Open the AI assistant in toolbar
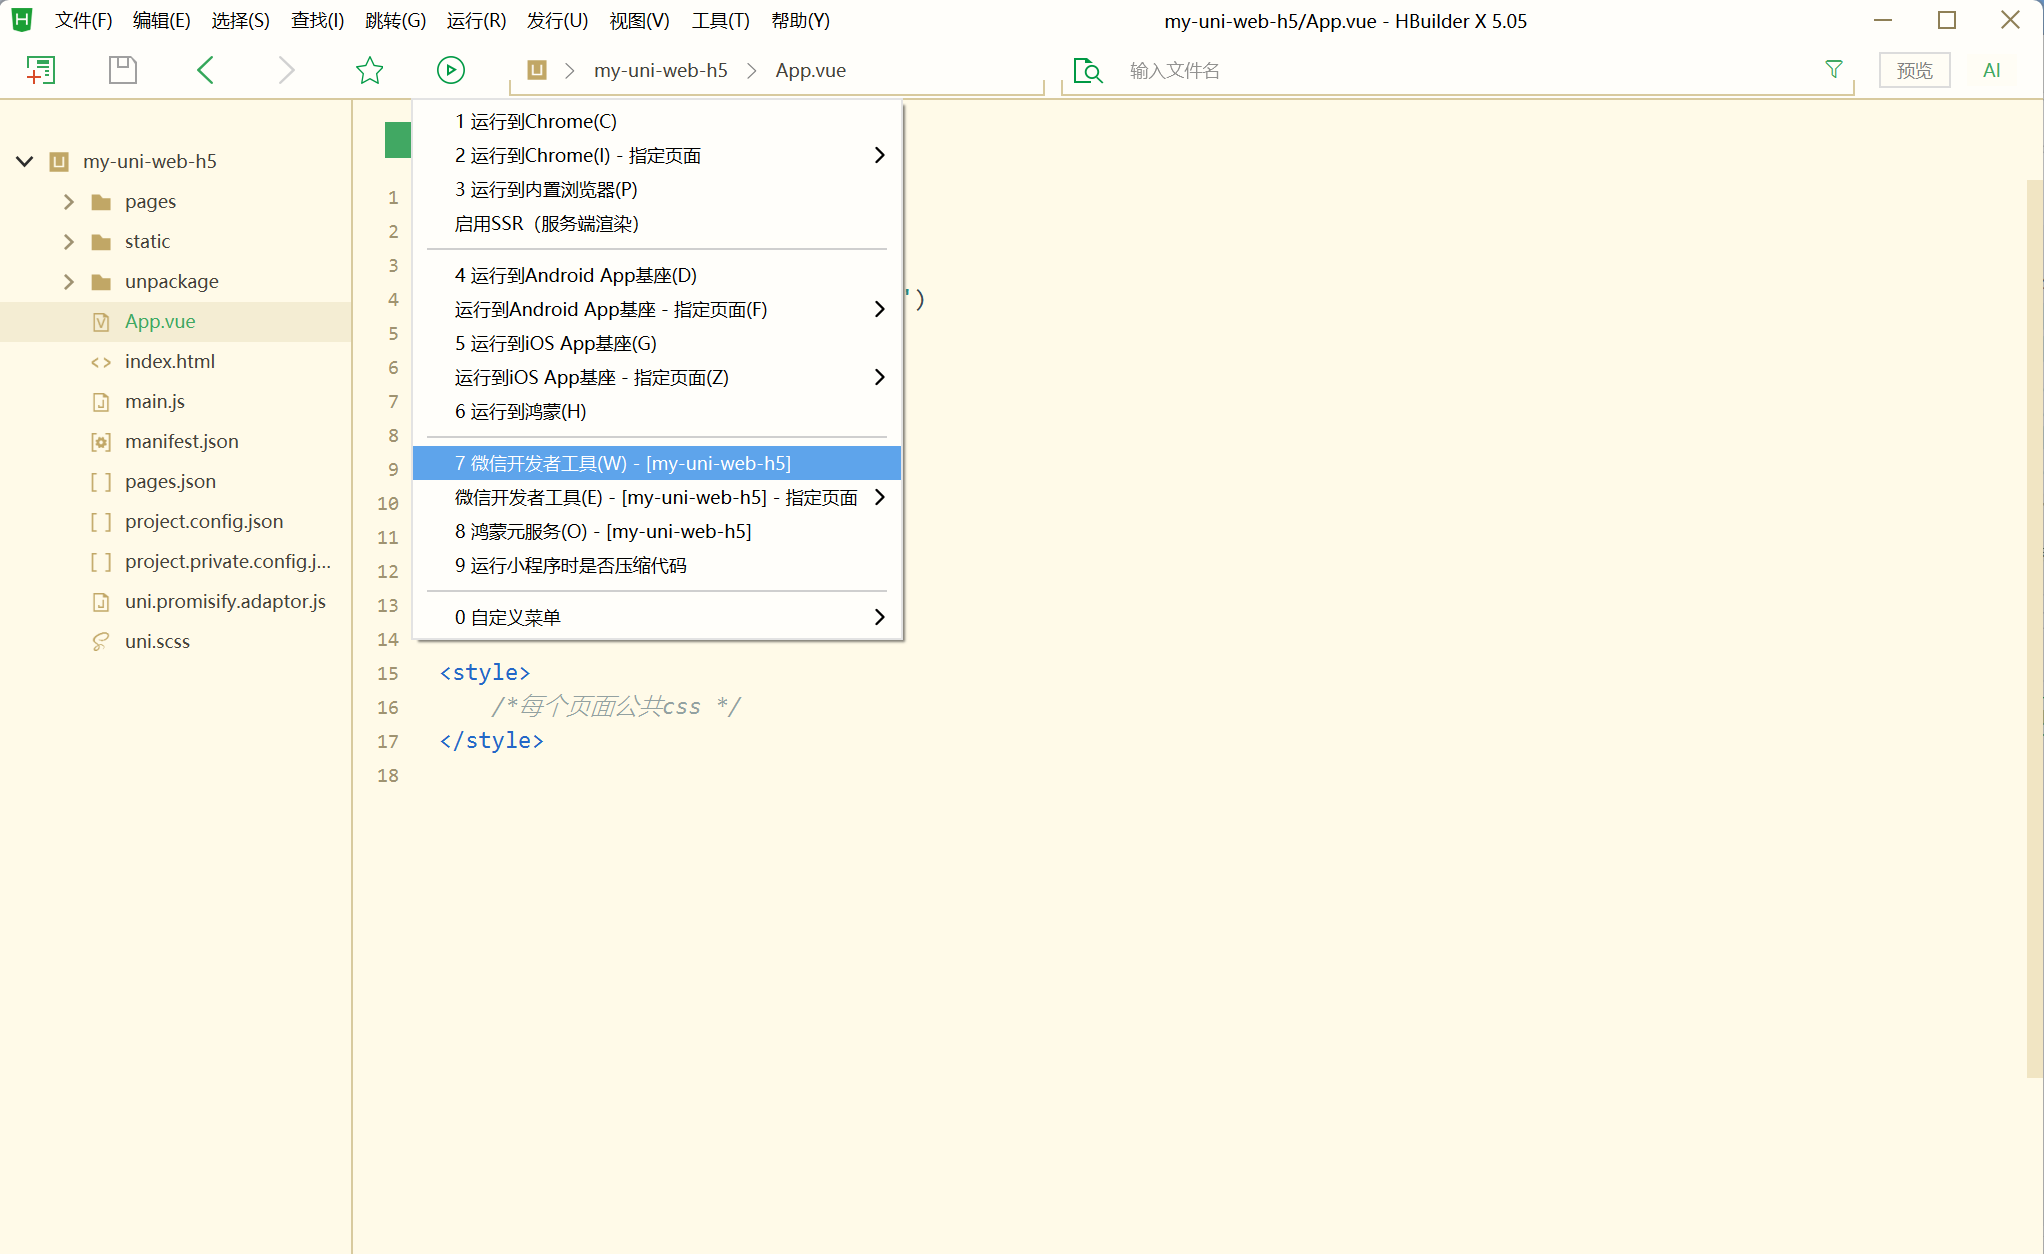2044x1254 pixels. (x=1991, y=70)
